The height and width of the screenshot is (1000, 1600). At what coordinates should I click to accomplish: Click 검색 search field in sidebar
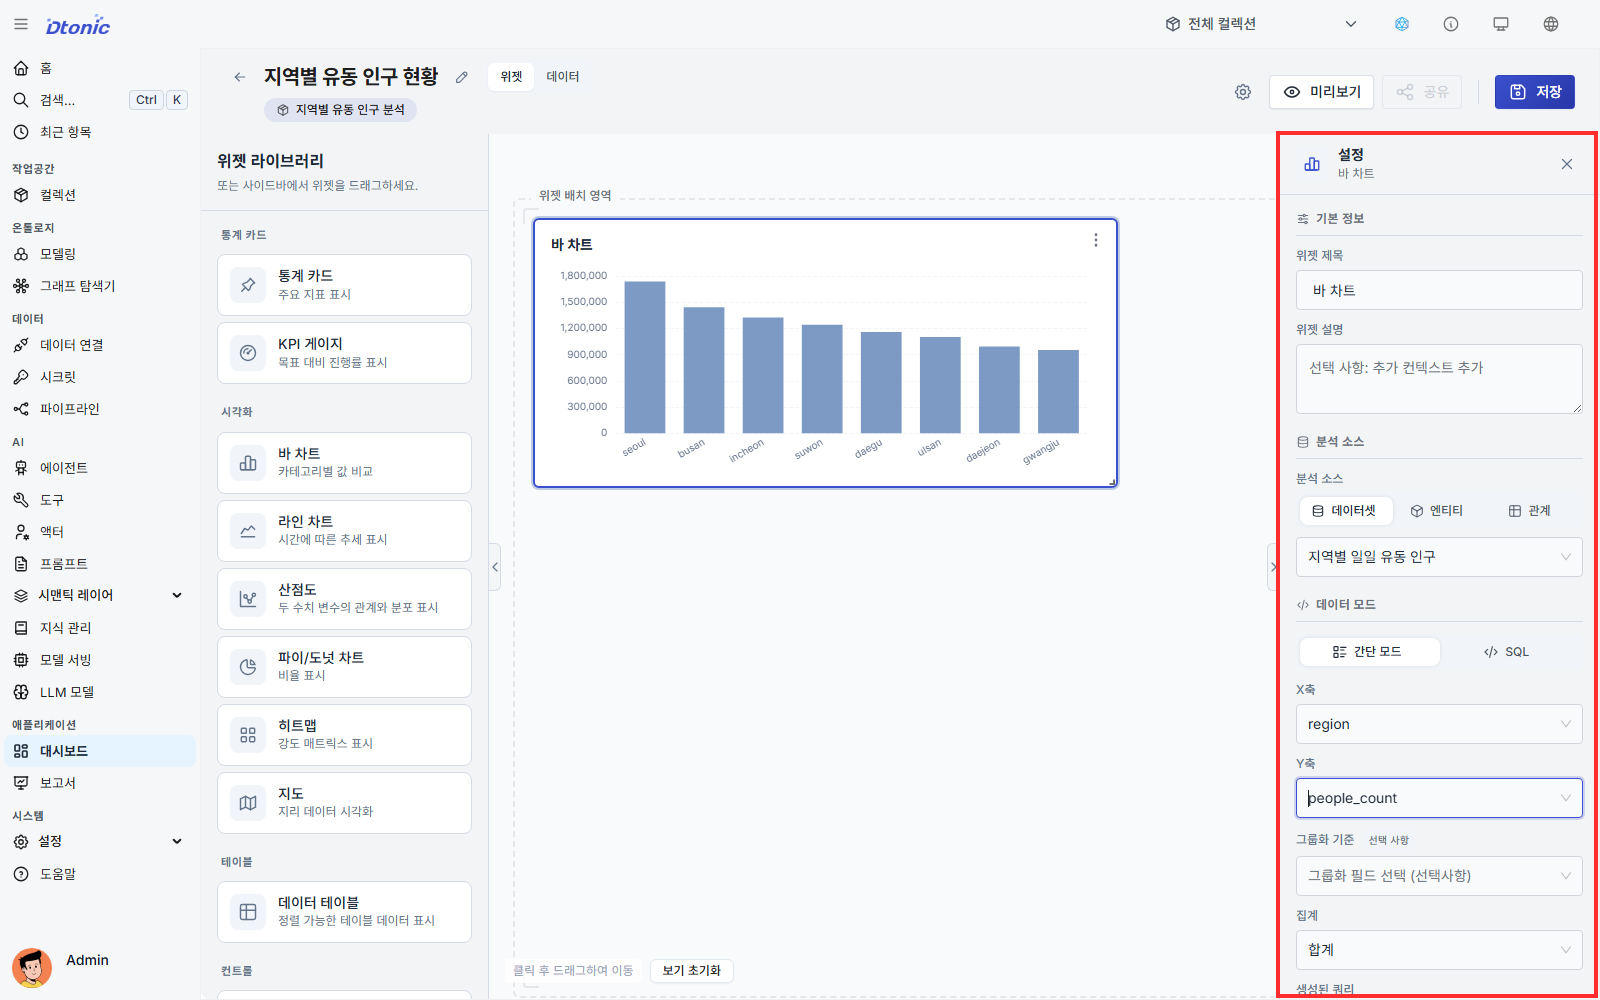point(100,100)
